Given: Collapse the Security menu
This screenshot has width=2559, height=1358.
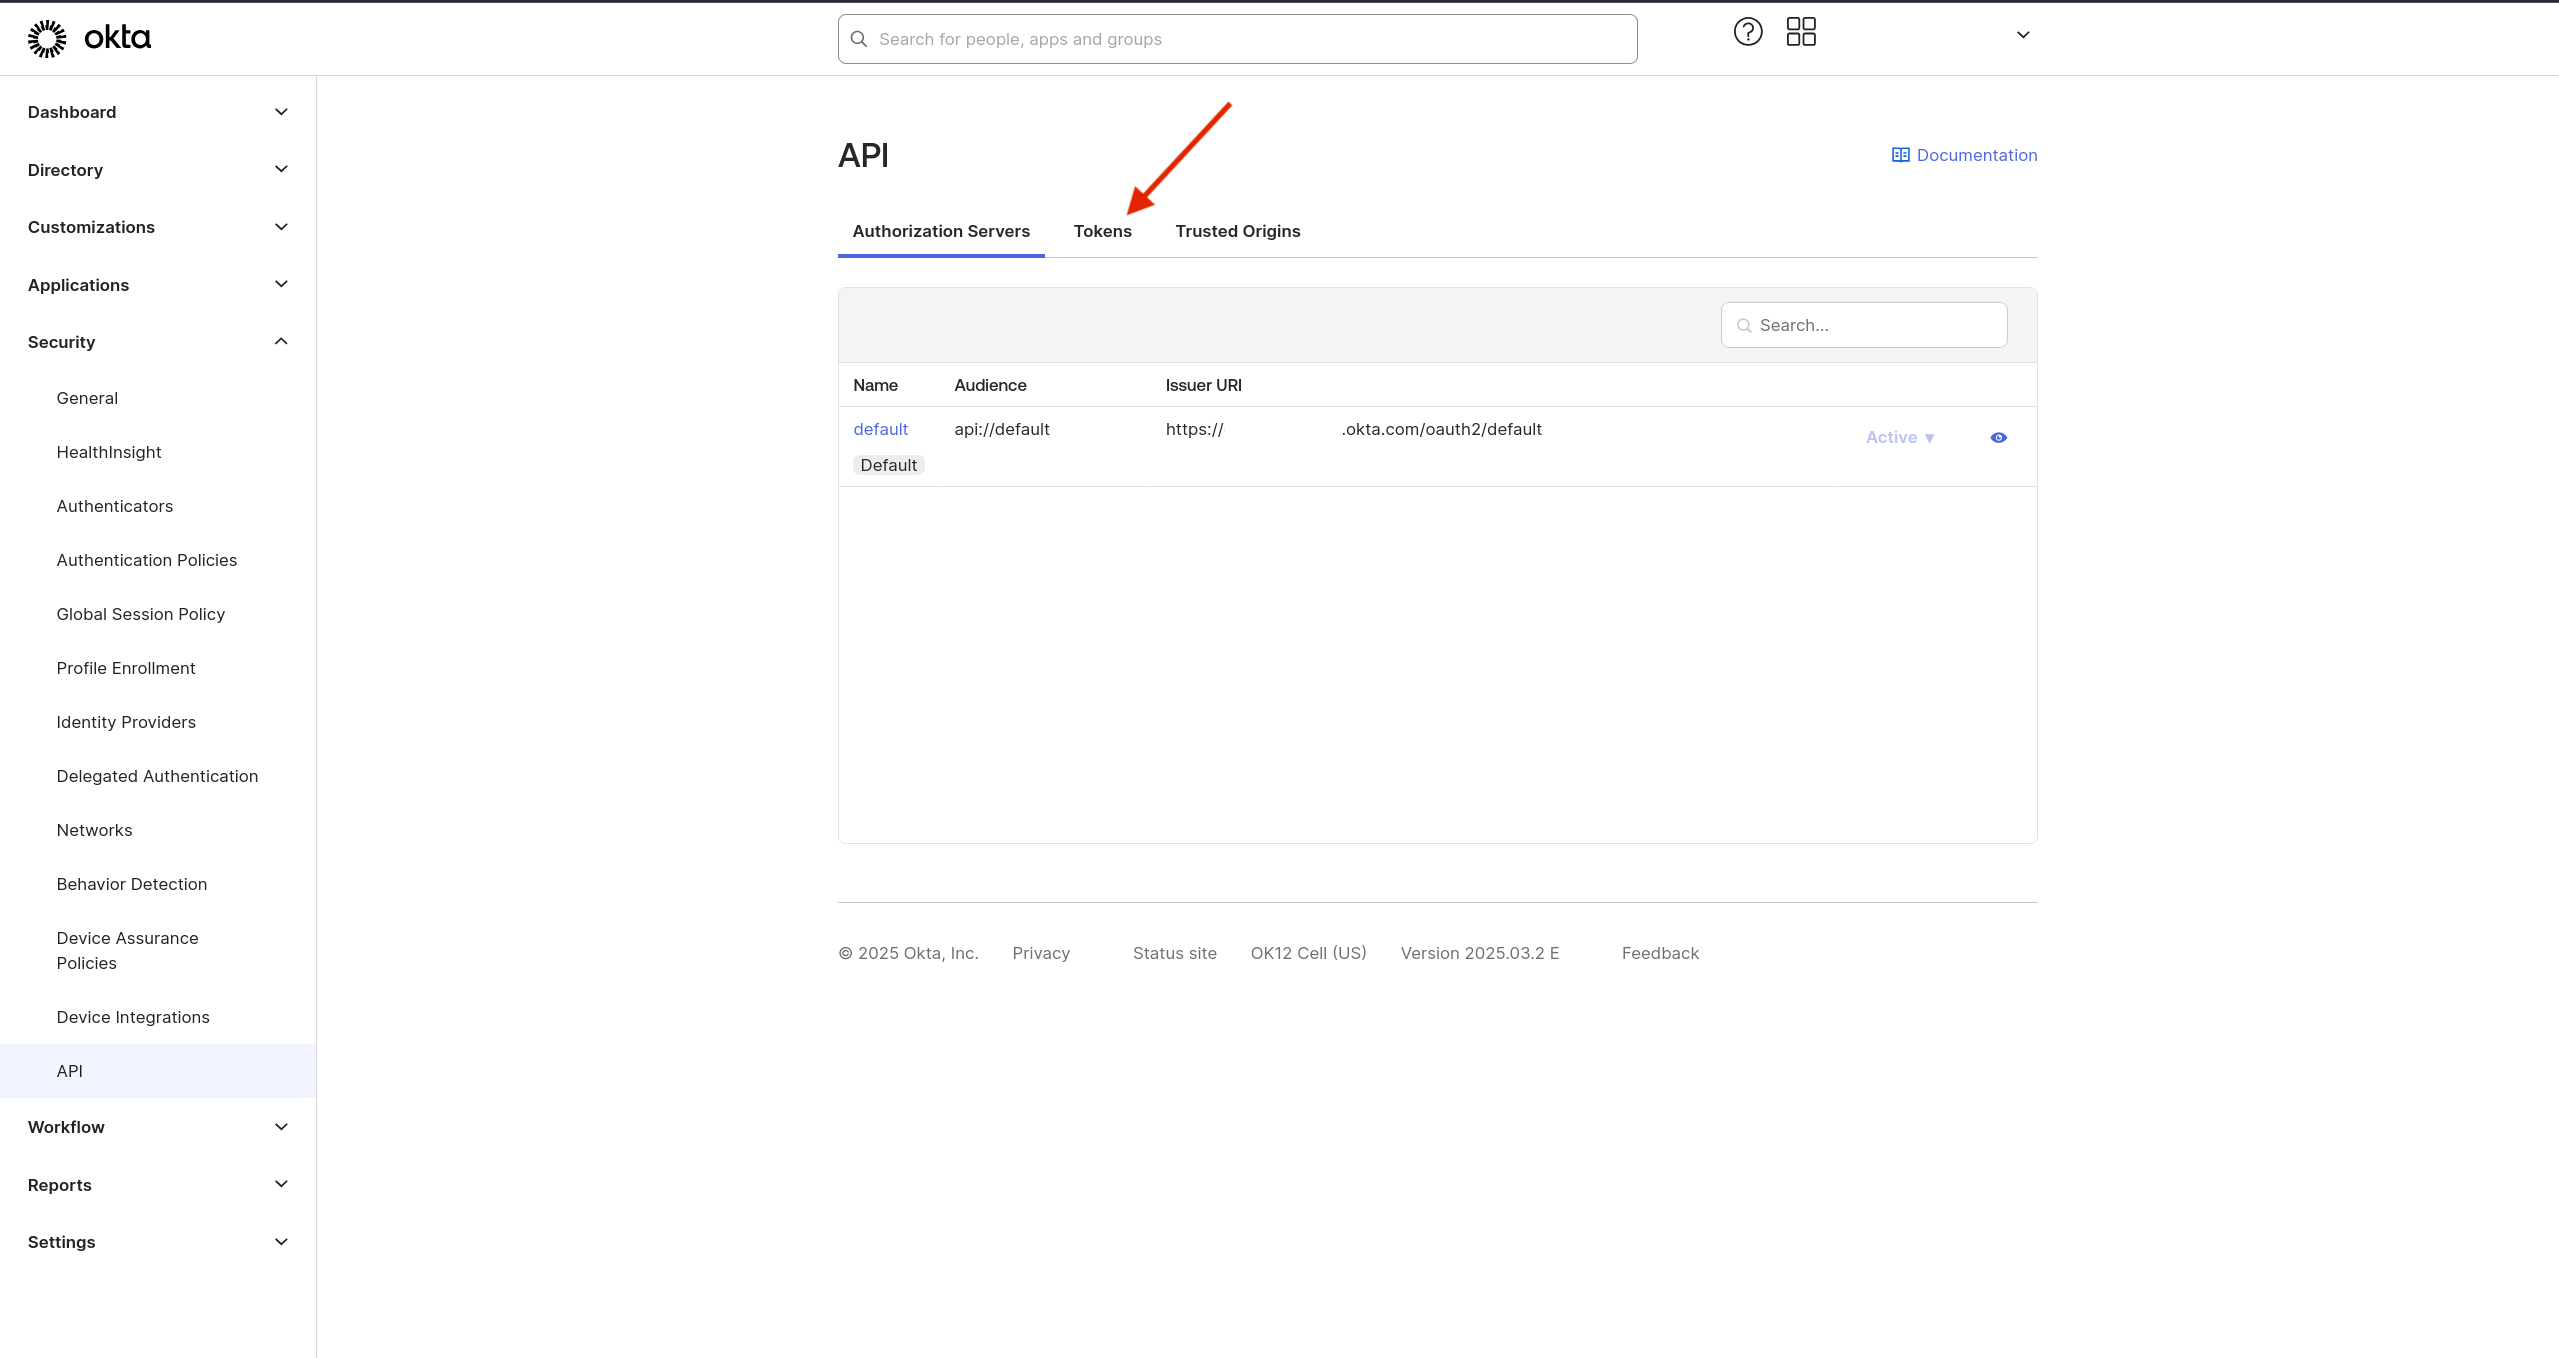Looking at the screenshot, I should pos(158,342).
